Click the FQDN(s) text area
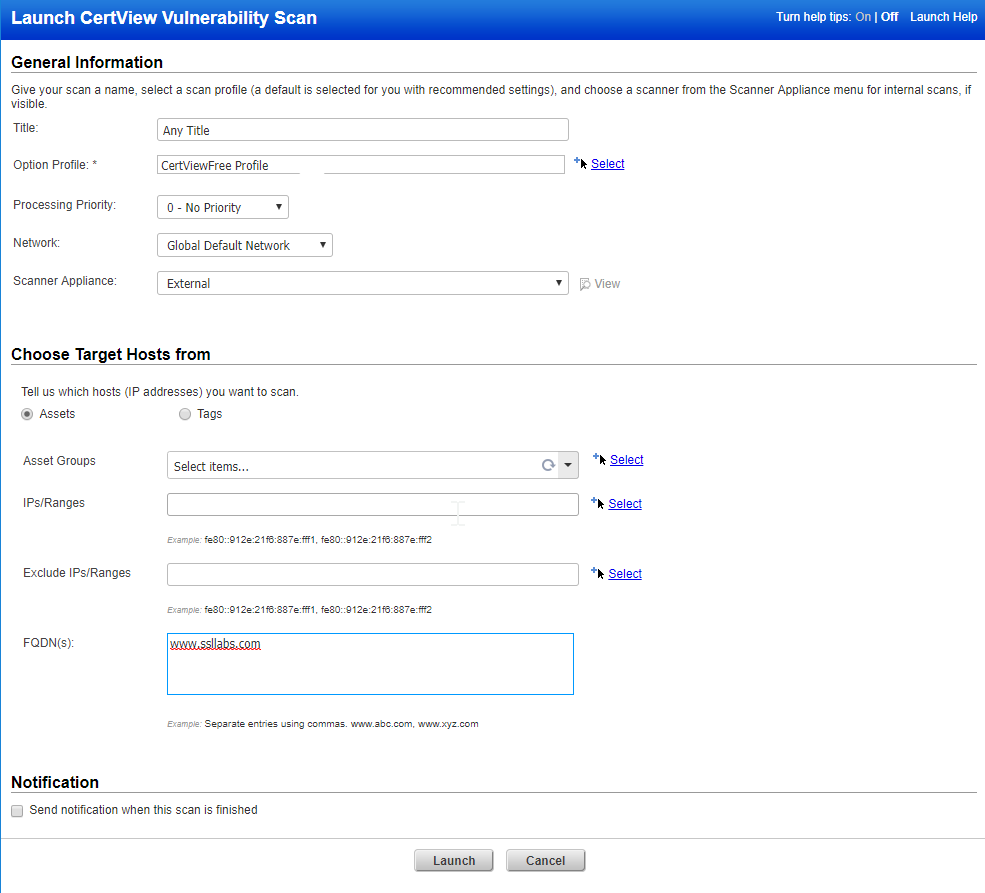Screen dimensions: 985x893 click(370, 663)
